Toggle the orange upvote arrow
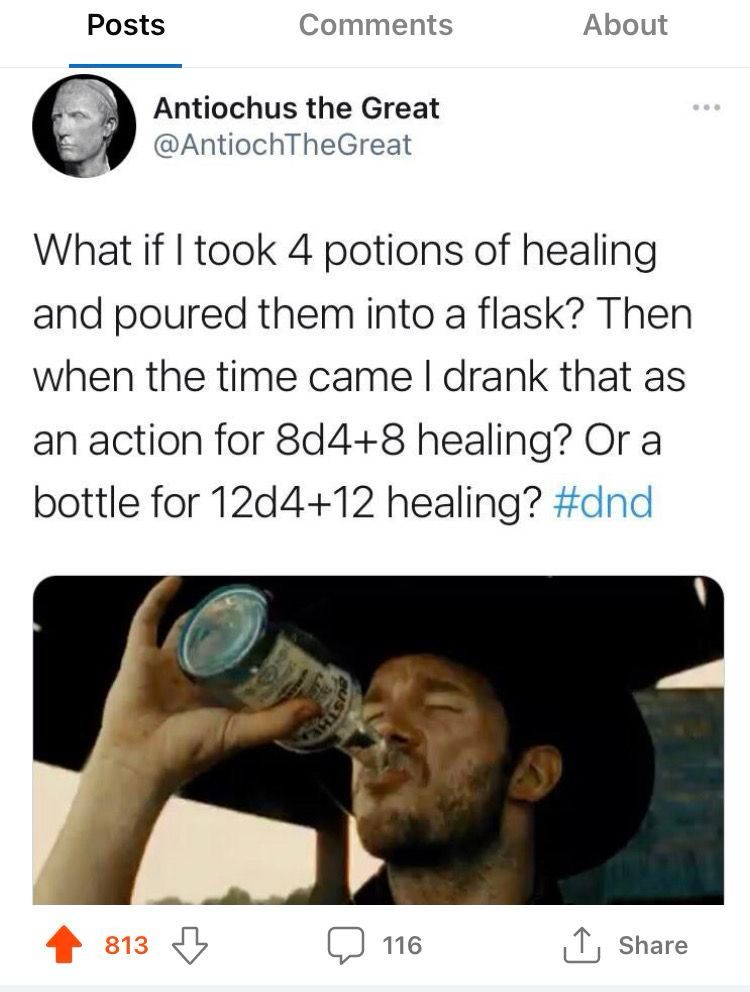Image resolution: width=750 pixels, height=992 pixels. click(64, 944)
